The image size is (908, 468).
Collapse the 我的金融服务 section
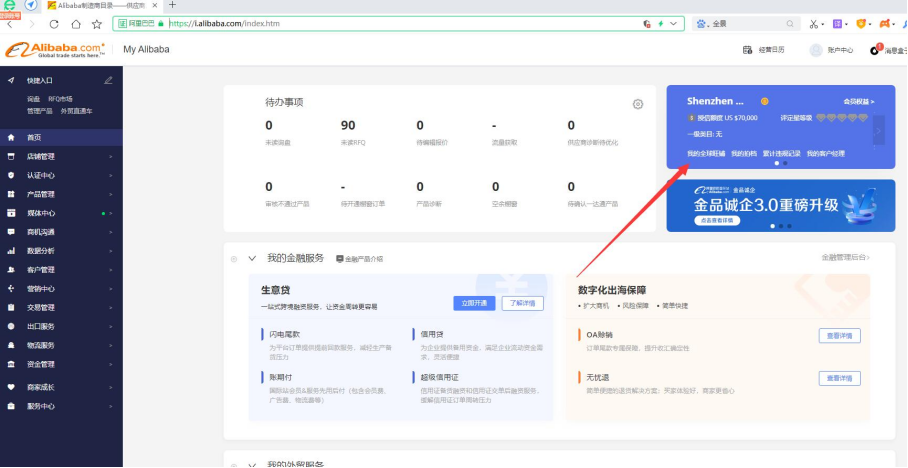pos(252,258)
